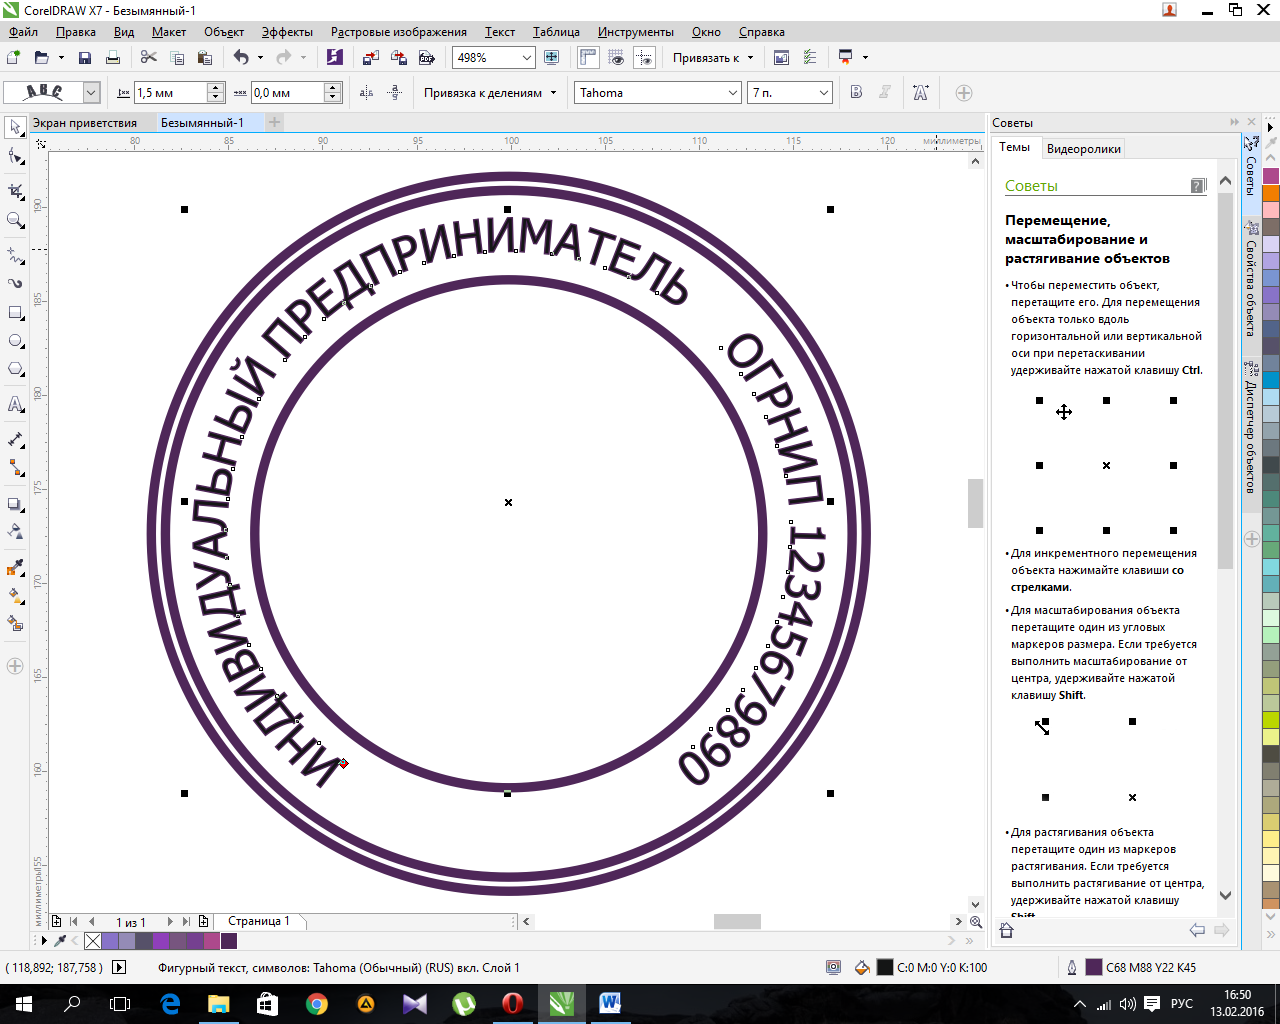The image size is (1280, 1024).
Task: Toggle show grid
Action: 616,58
